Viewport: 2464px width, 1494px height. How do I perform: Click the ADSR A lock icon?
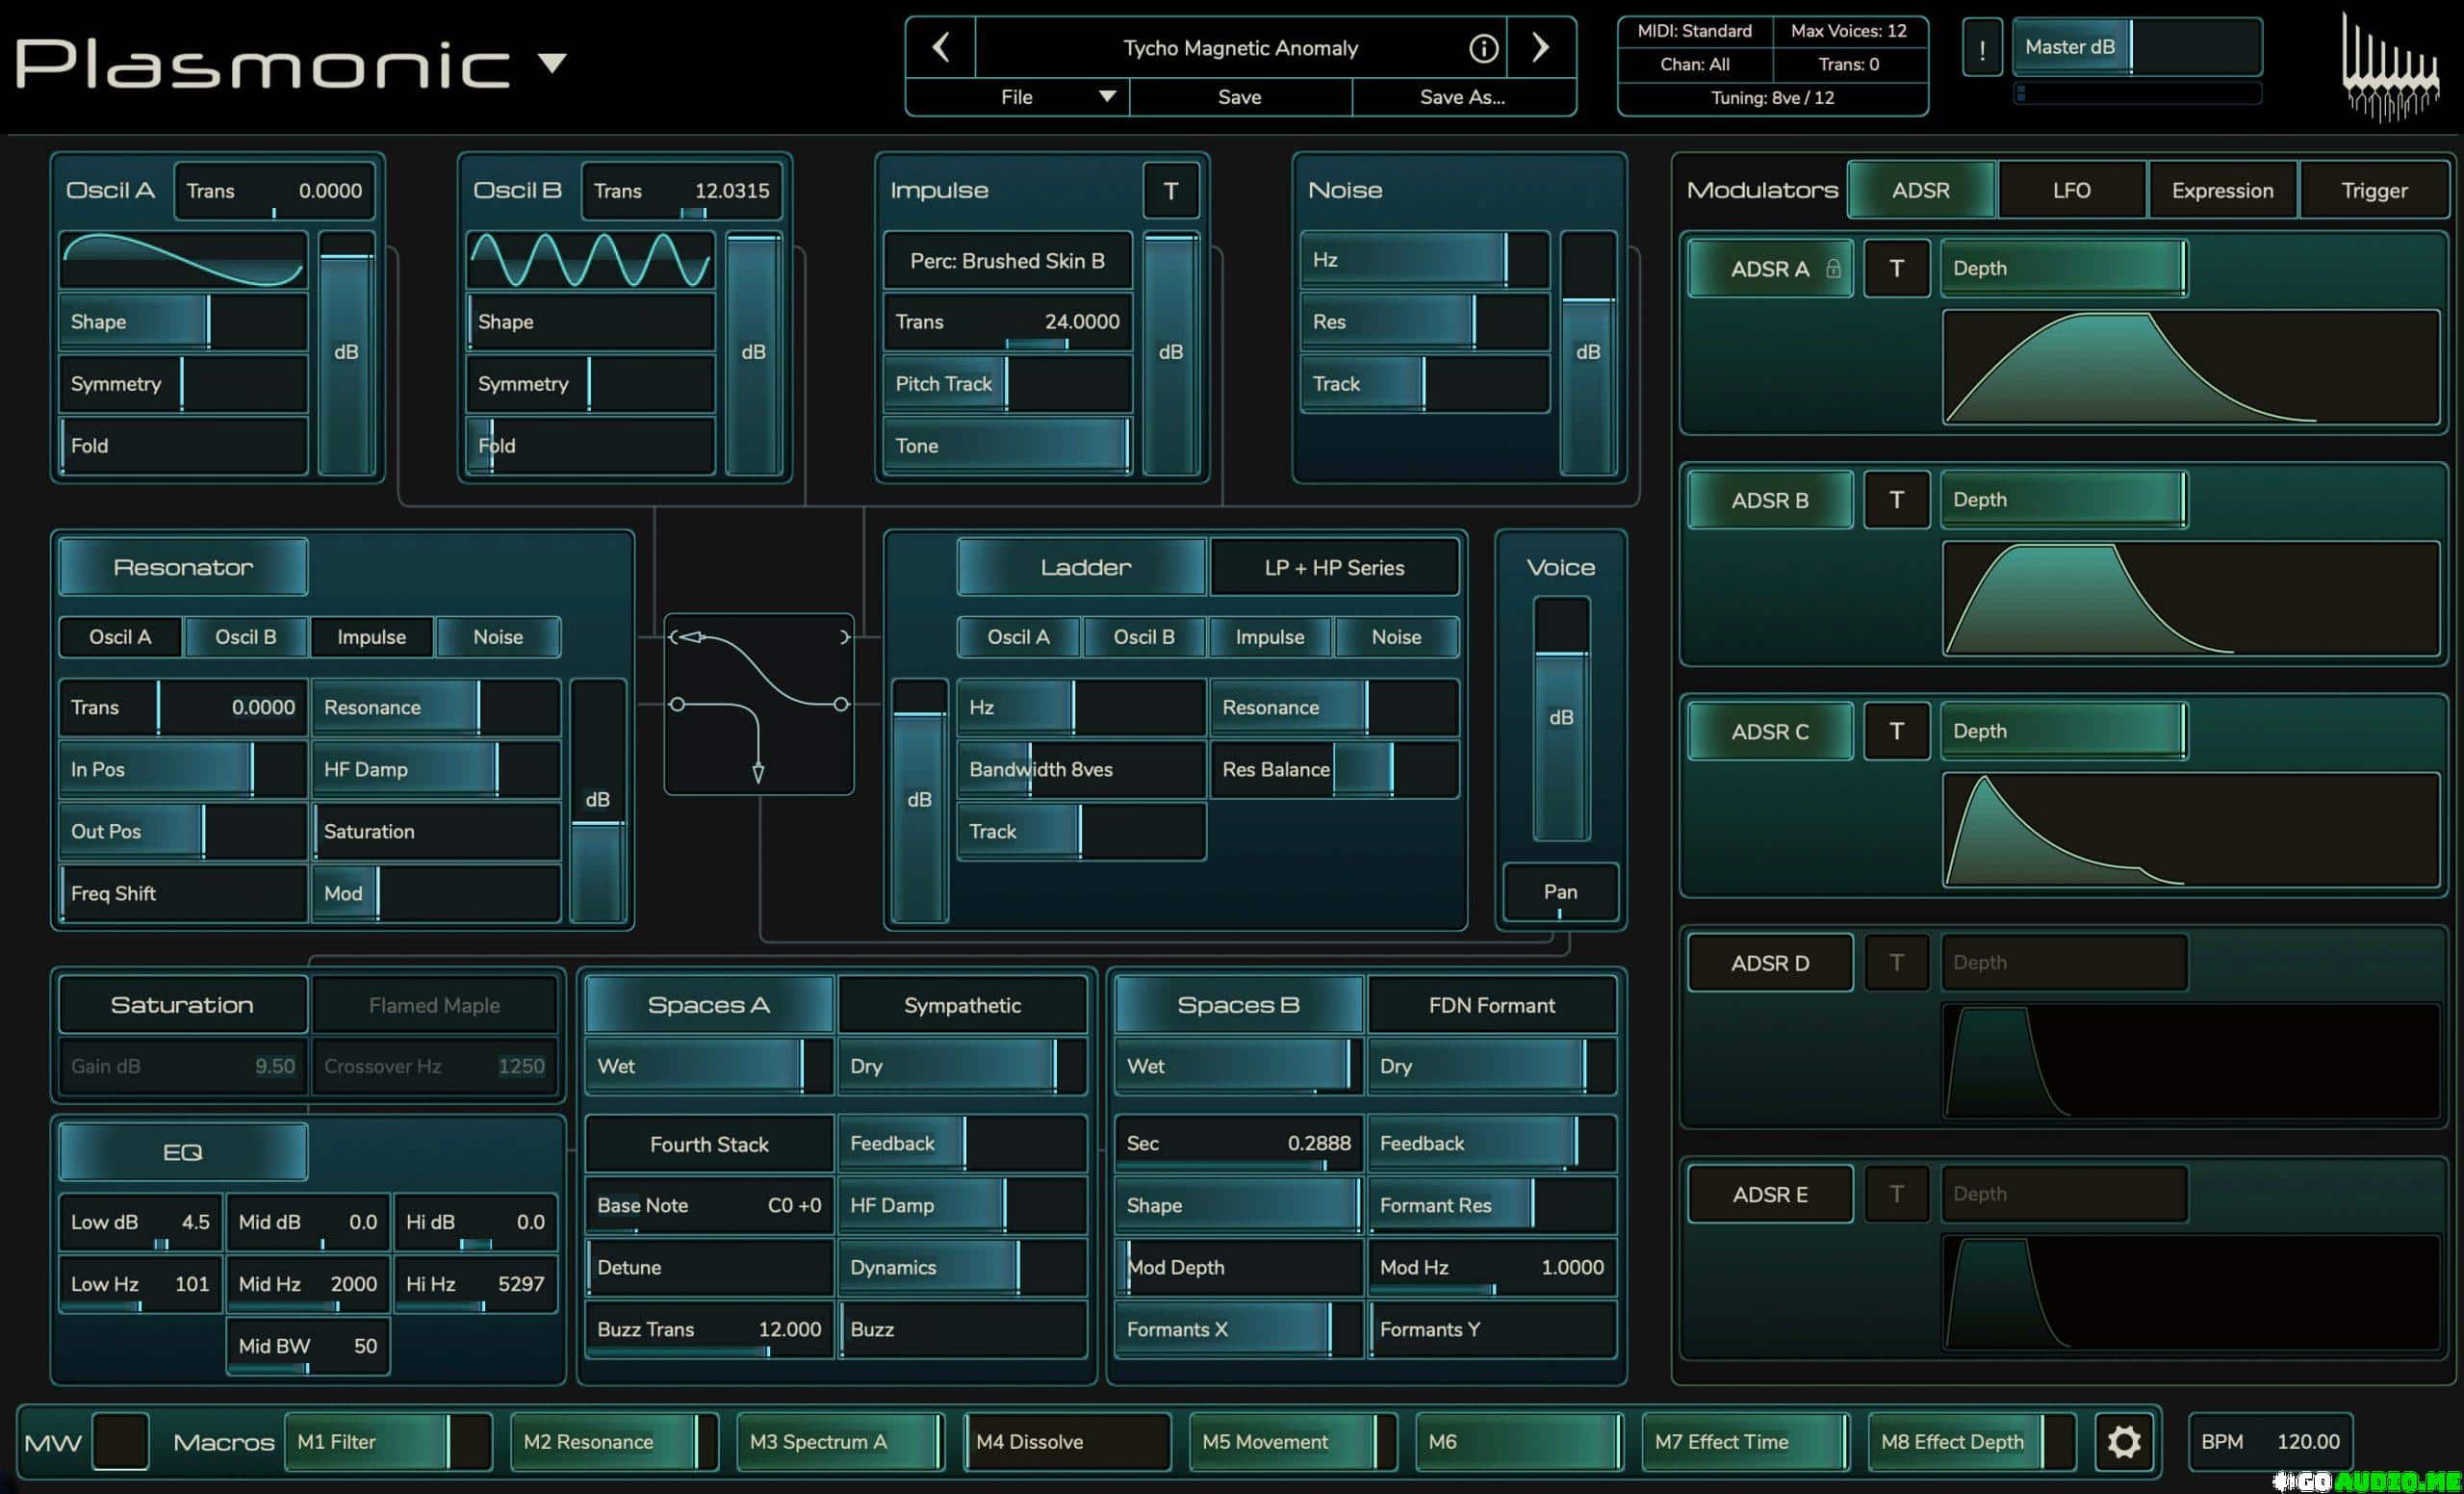pyautogui.click(x=1833, y=268)
